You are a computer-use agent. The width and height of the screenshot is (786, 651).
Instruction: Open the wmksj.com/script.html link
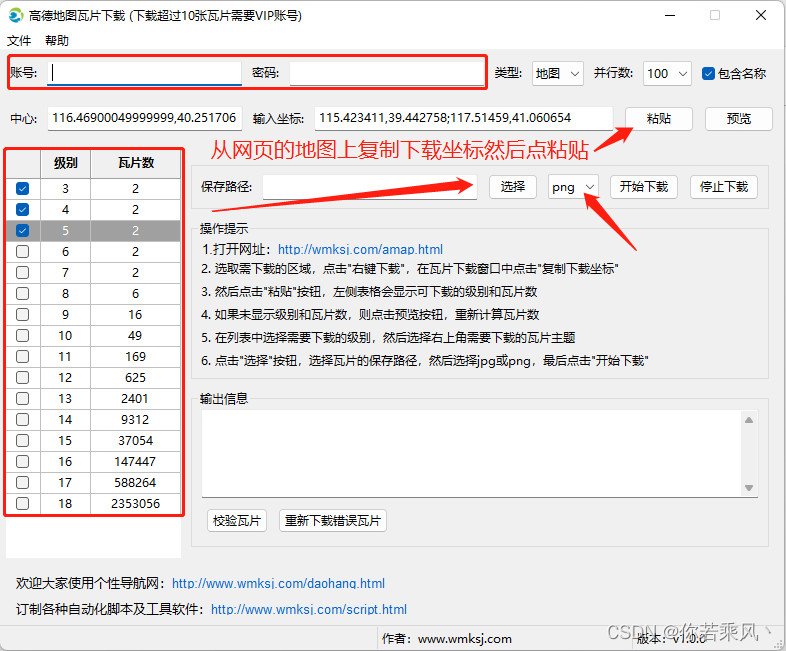309,609
